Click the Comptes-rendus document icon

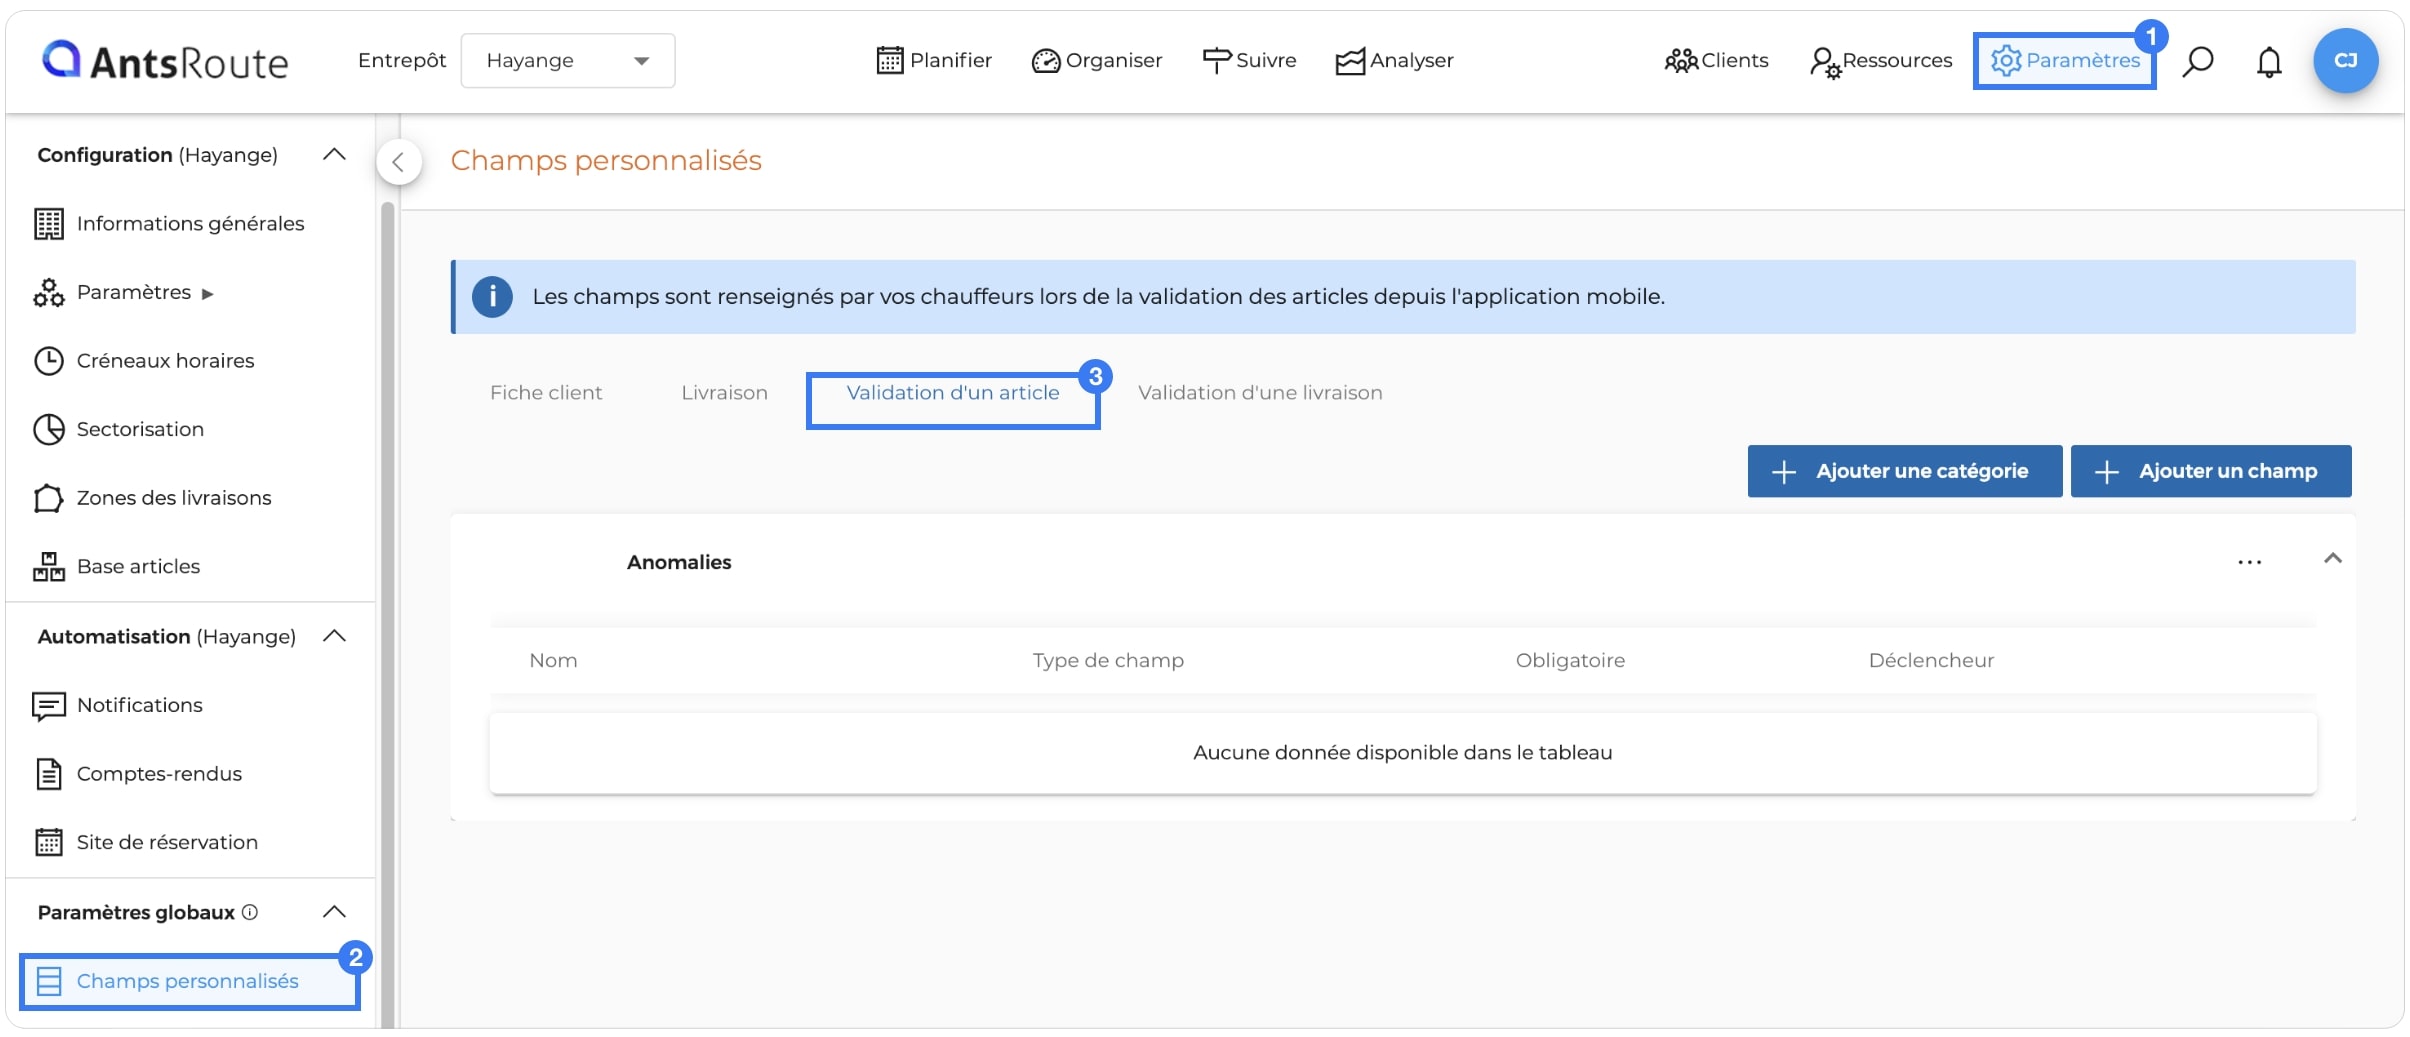49,774
